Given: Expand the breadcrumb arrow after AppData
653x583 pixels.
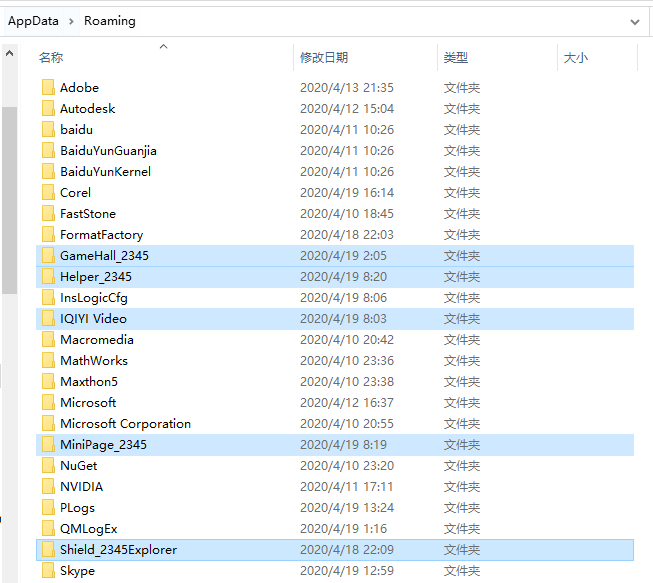Looking at the screenshot, I should pyautogui.click(x=71, y=21).
